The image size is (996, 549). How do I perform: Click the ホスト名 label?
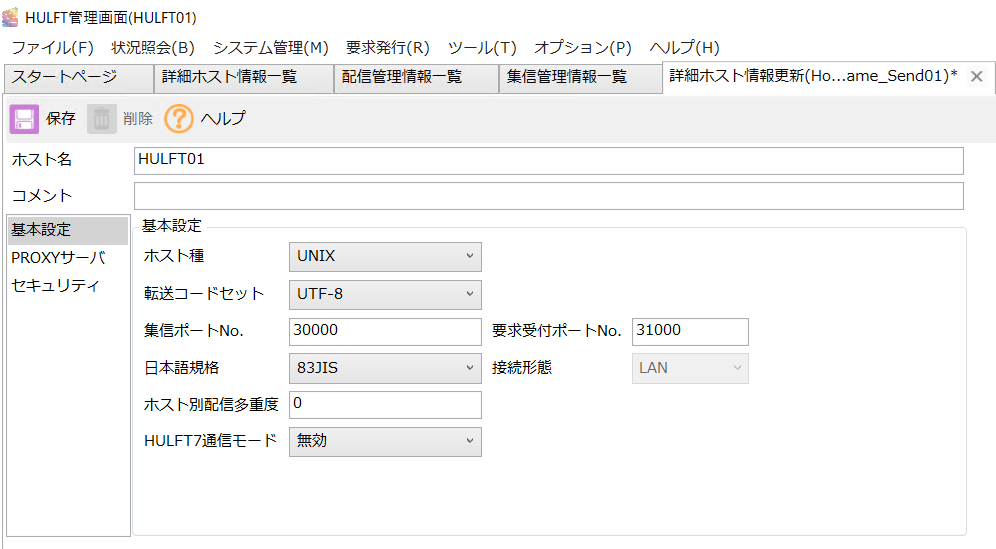pos(42,160)
